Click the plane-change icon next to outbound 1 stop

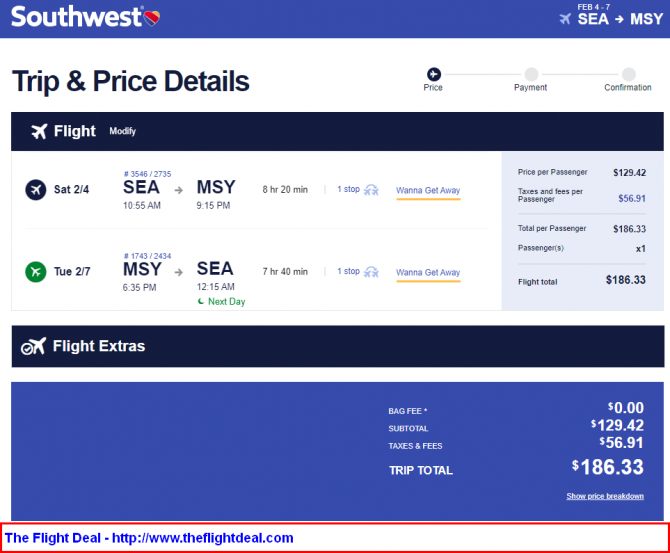(371, 190)
